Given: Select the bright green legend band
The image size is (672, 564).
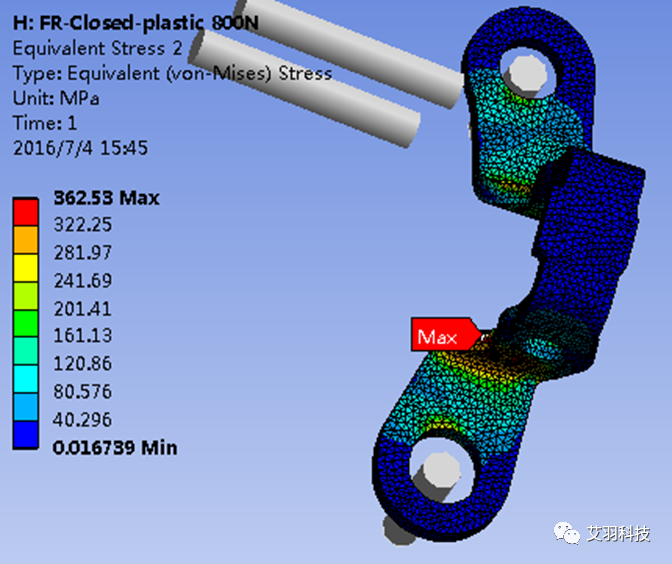Looking at the screenshot, I should 26,323.
